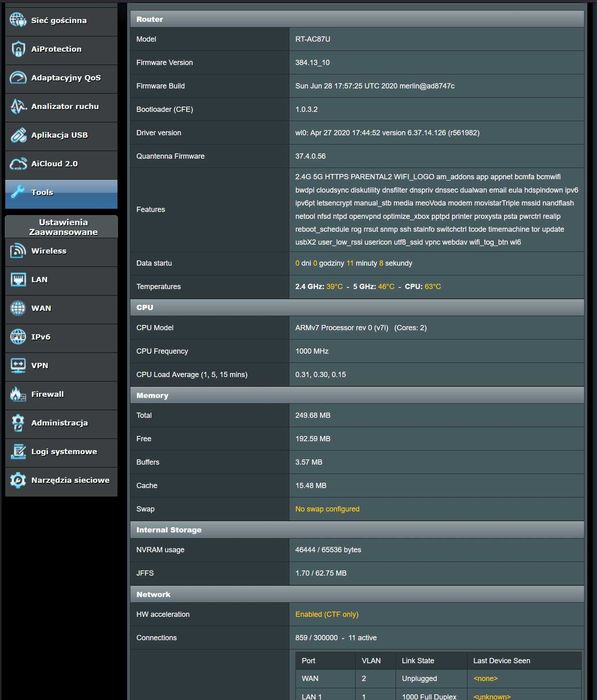Open Analizator ruchu menu entry
Image resolution: width=597 pixels, height=700 pixels.
point(65,106)
